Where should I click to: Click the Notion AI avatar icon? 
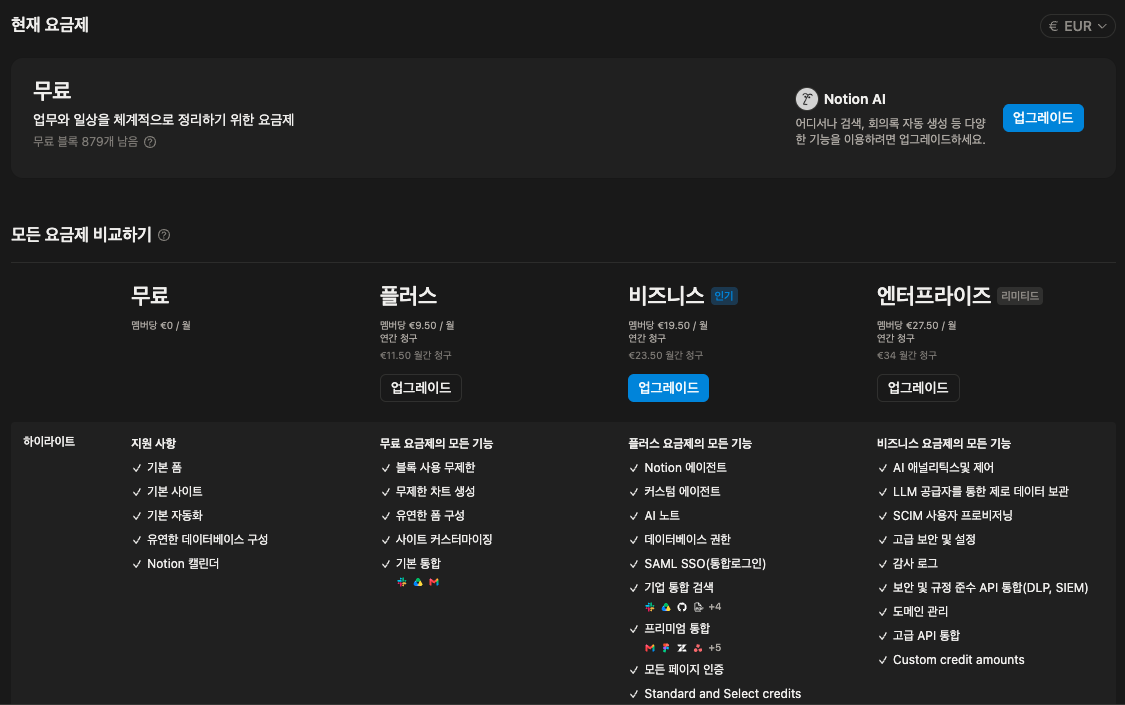coord(806,99)
